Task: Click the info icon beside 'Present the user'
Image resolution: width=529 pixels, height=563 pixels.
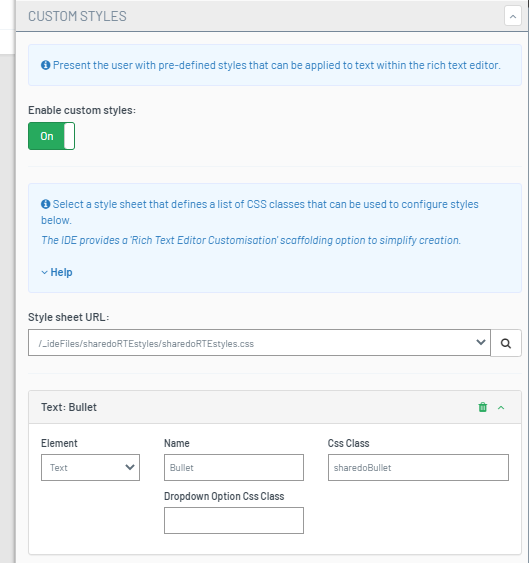Action: pos(46,65)
